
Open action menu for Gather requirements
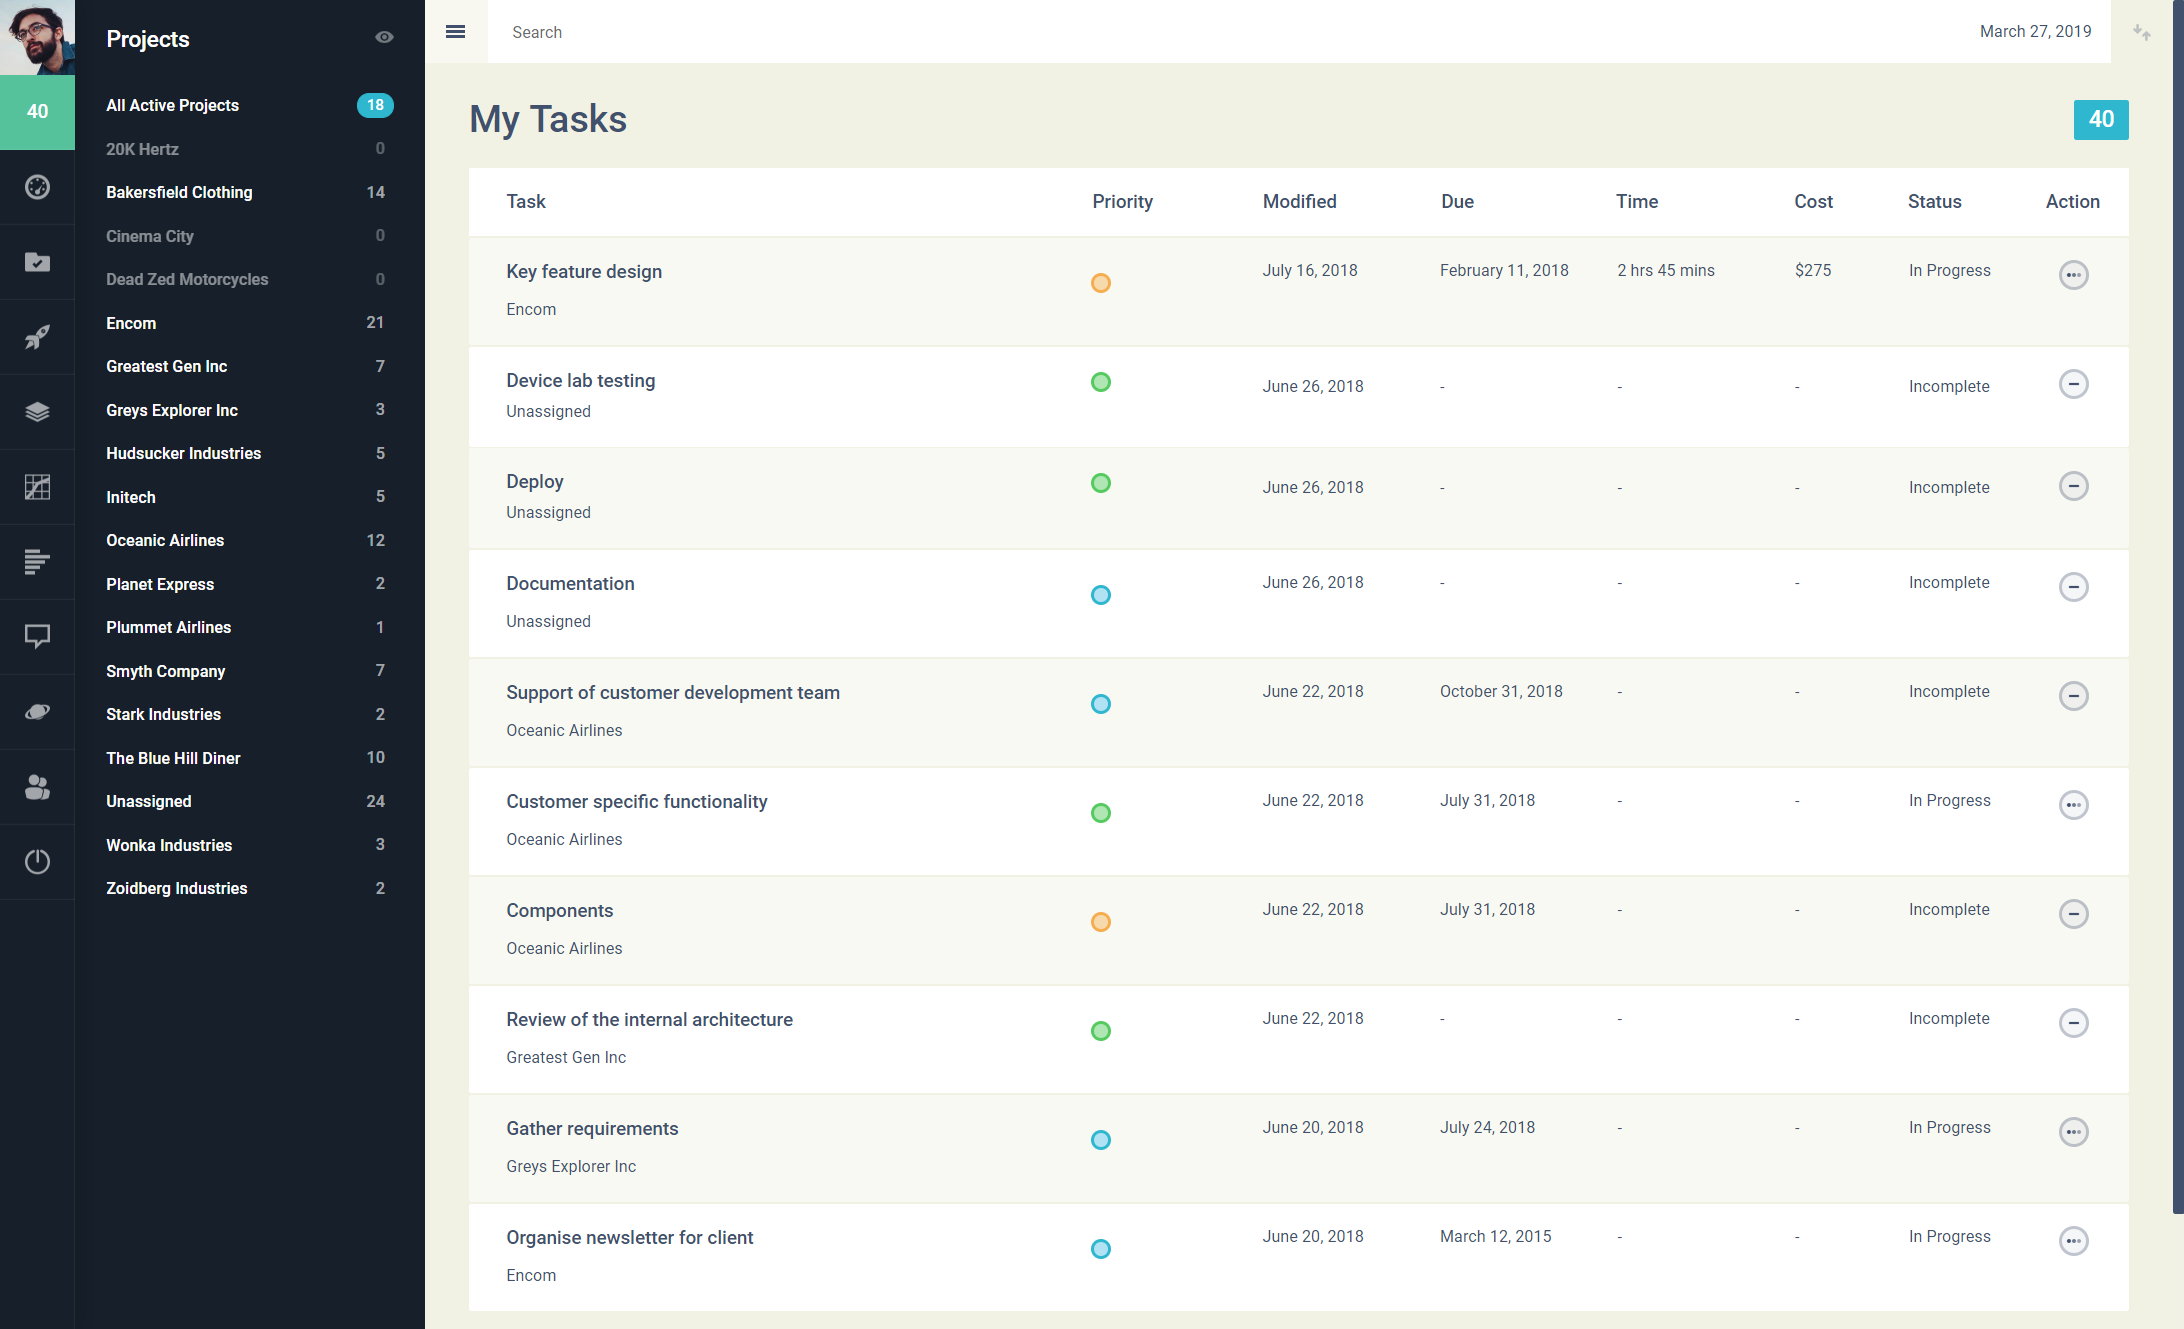[x=2073, y=1132]
